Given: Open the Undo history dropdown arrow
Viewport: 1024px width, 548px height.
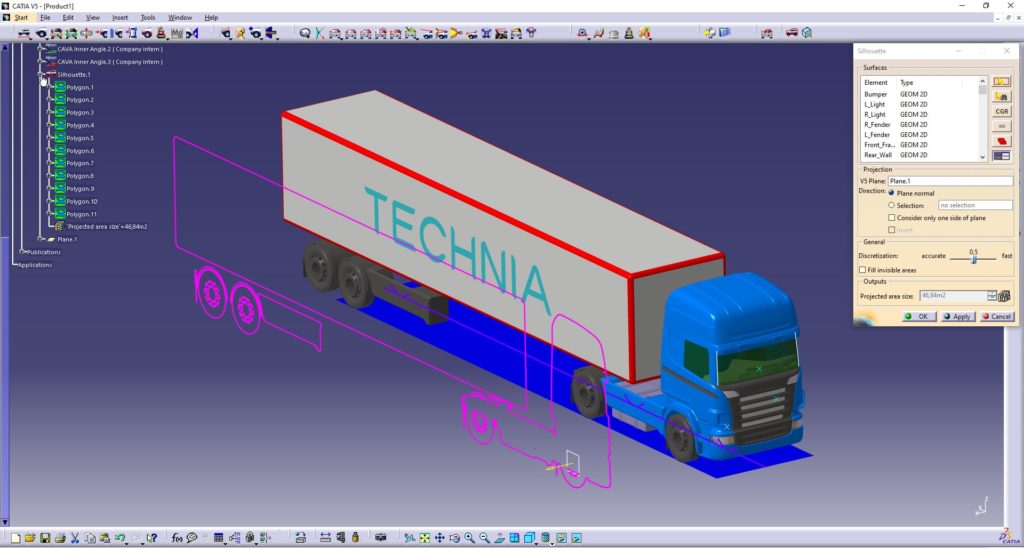Looking at the screenshot, I should pos(127,542).
